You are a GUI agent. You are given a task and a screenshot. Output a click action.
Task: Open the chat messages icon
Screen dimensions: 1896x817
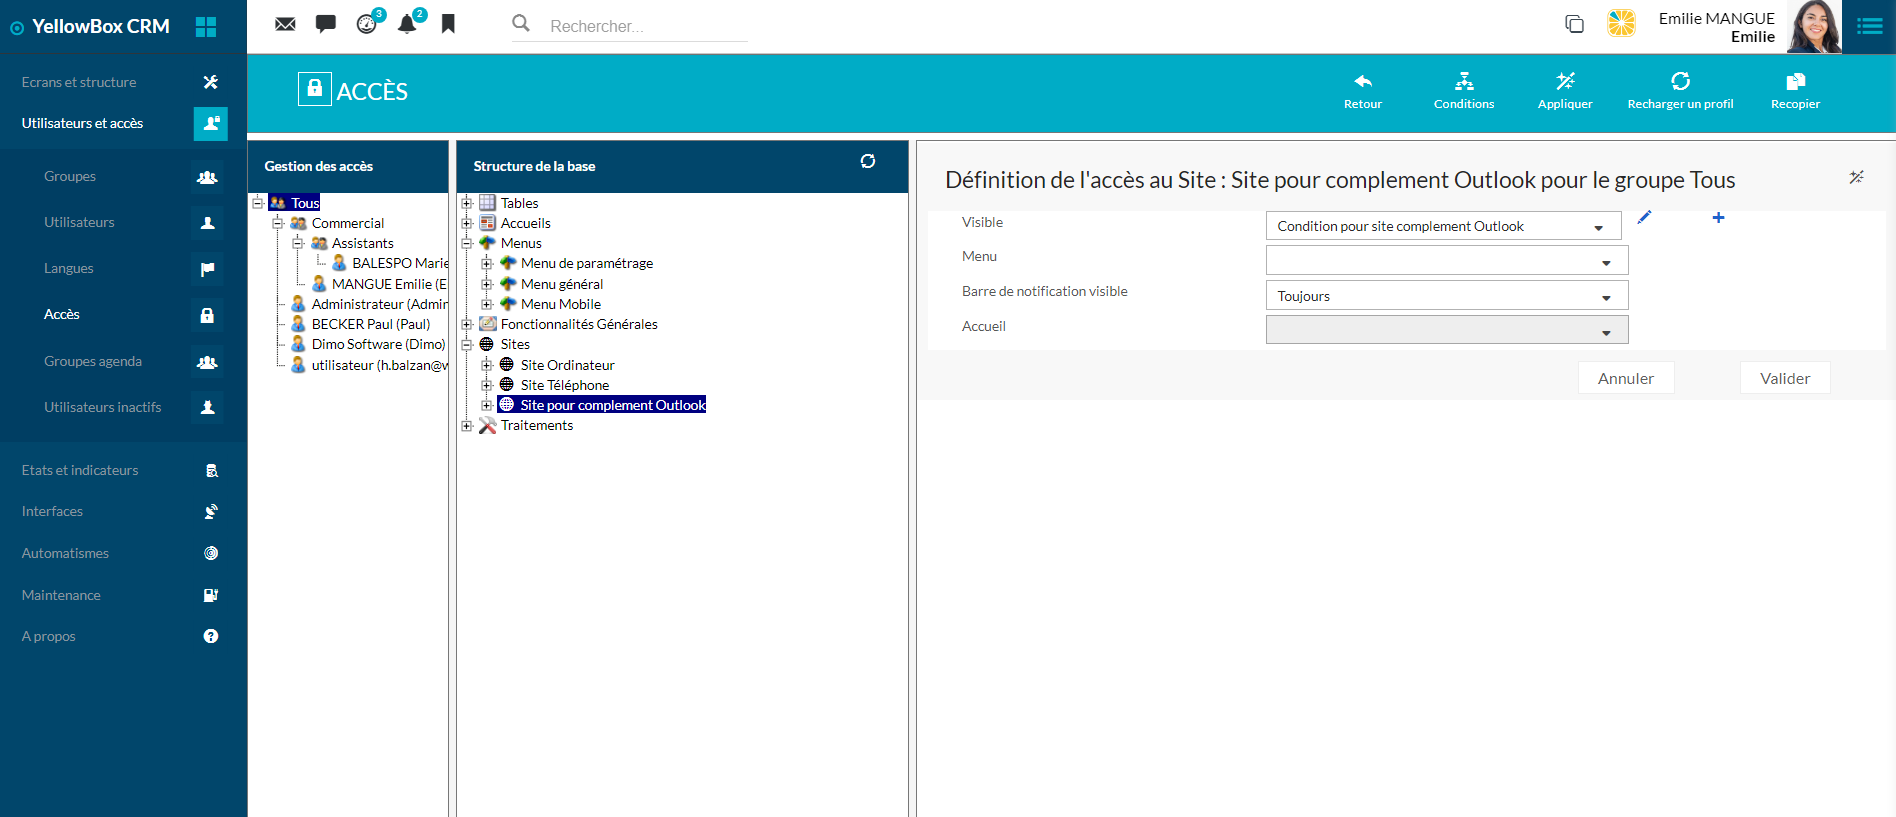[325, 24]
